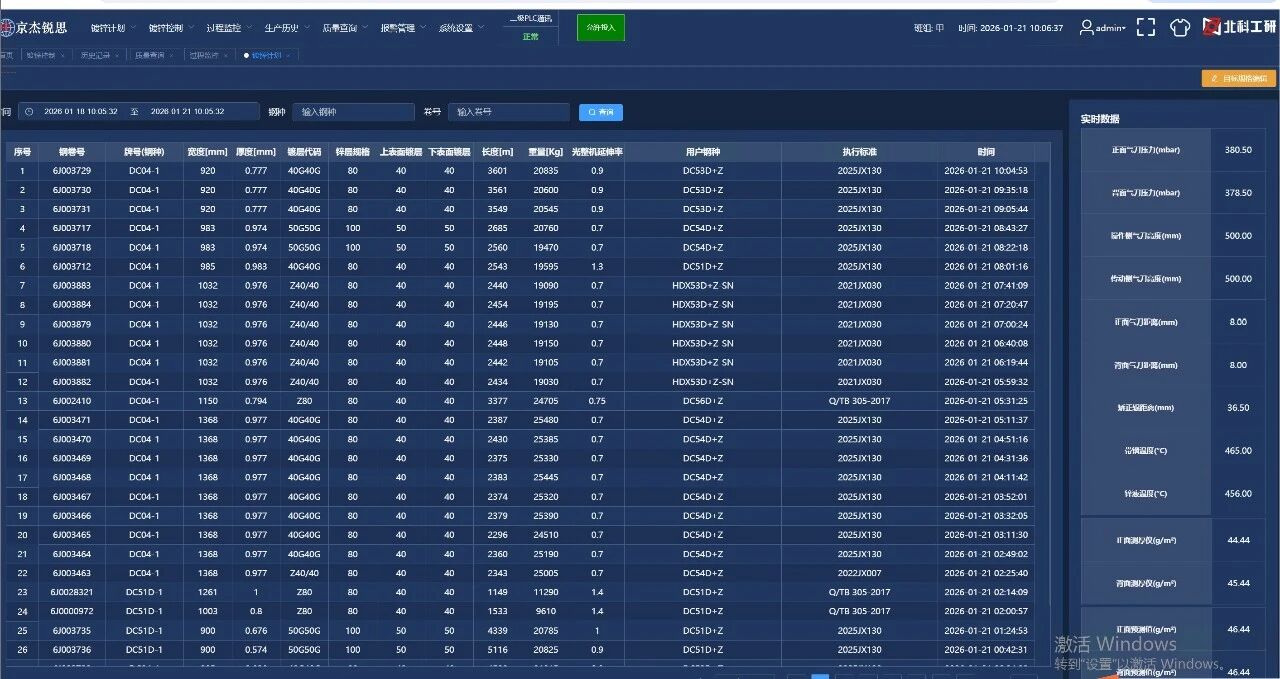Expand the 生产历史 menu
1280x679 pixels.
[x=286, y=28]
